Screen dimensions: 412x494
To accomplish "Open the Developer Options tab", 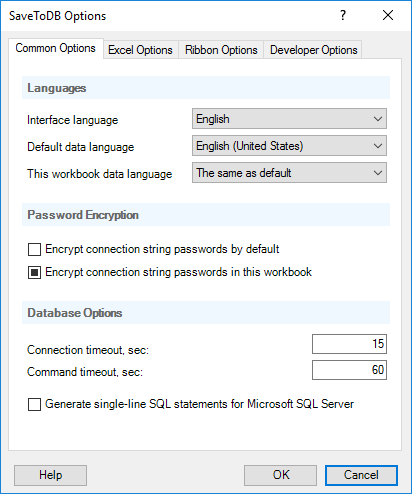I will tap(313, 50).
